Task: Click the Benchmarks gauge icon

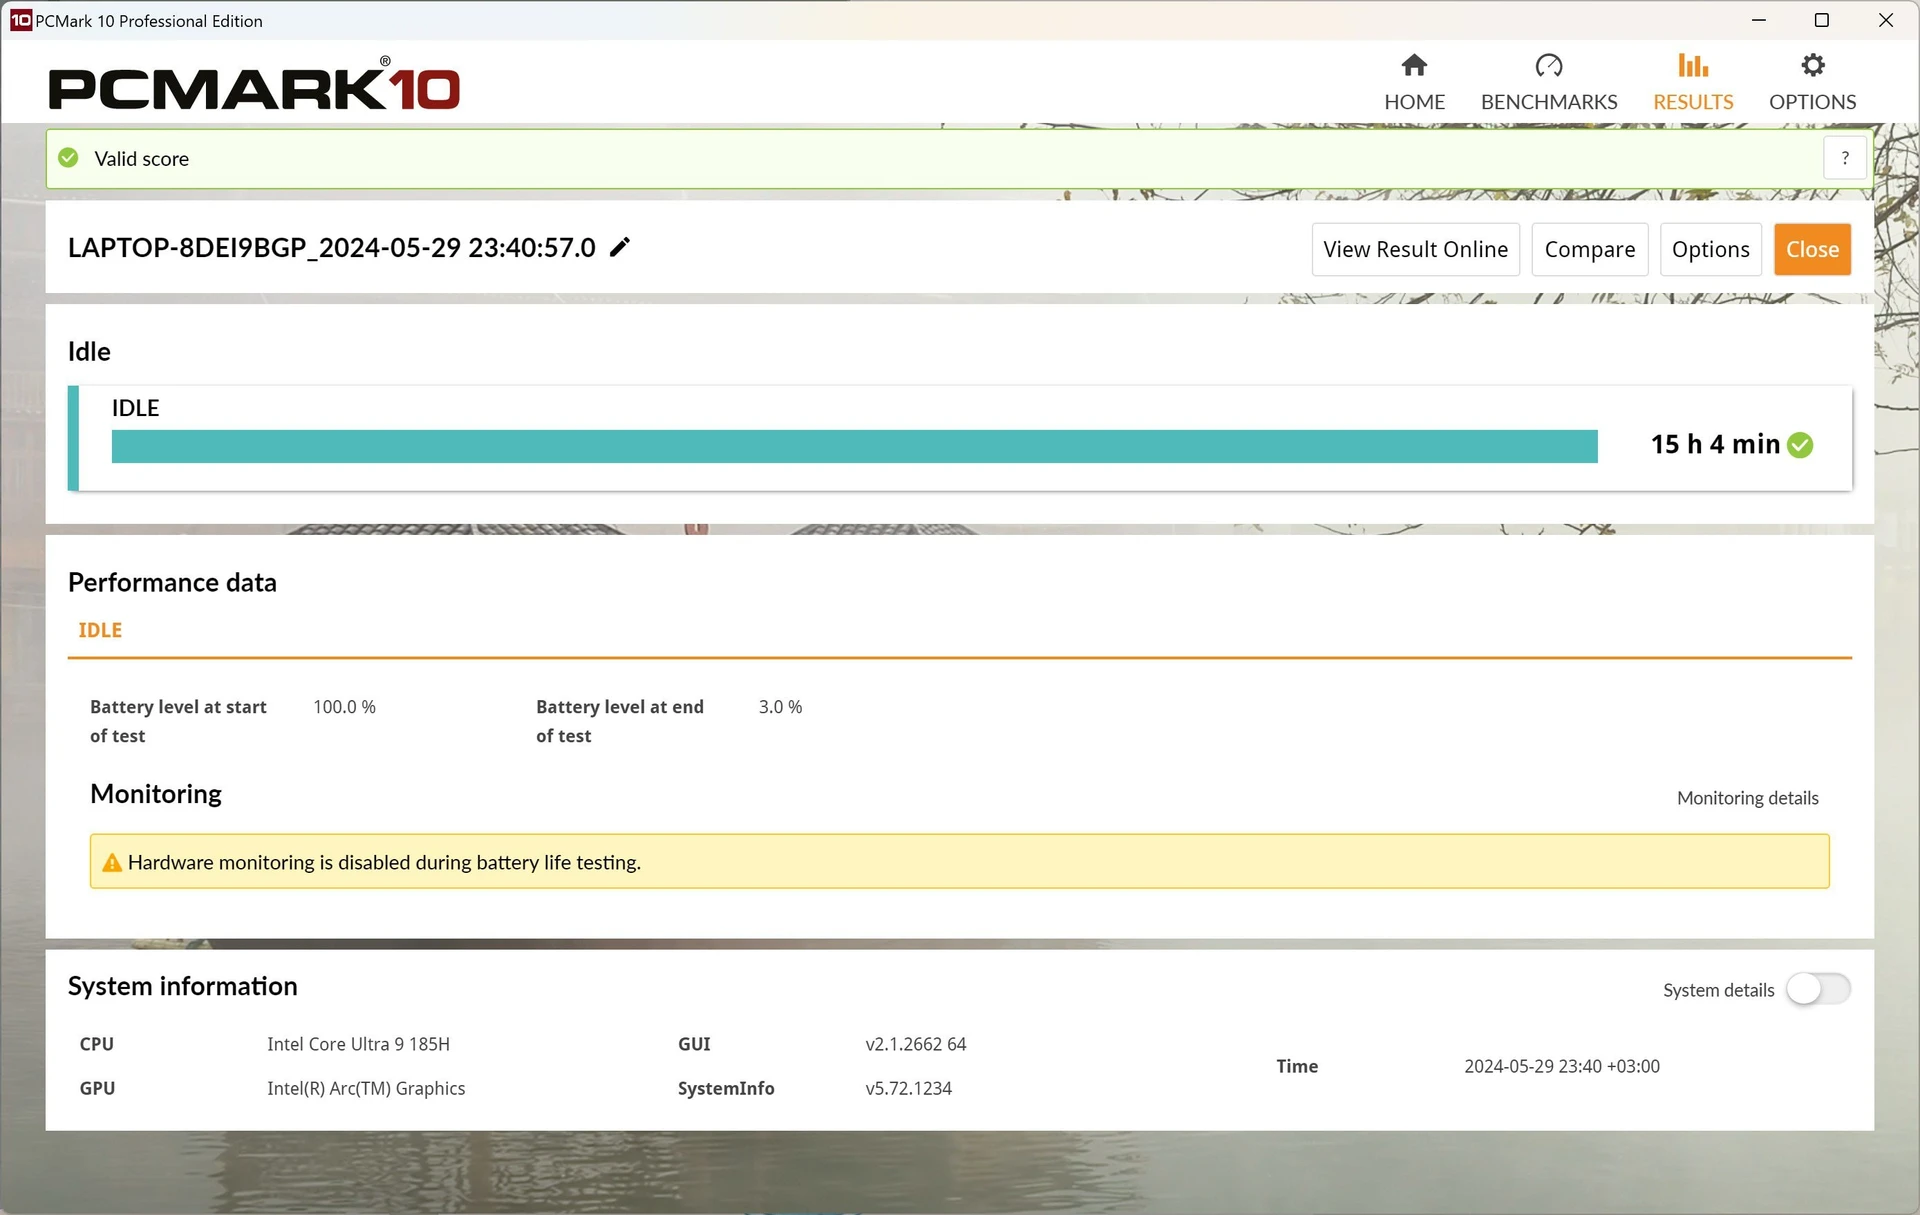Action: (1548, 66)
